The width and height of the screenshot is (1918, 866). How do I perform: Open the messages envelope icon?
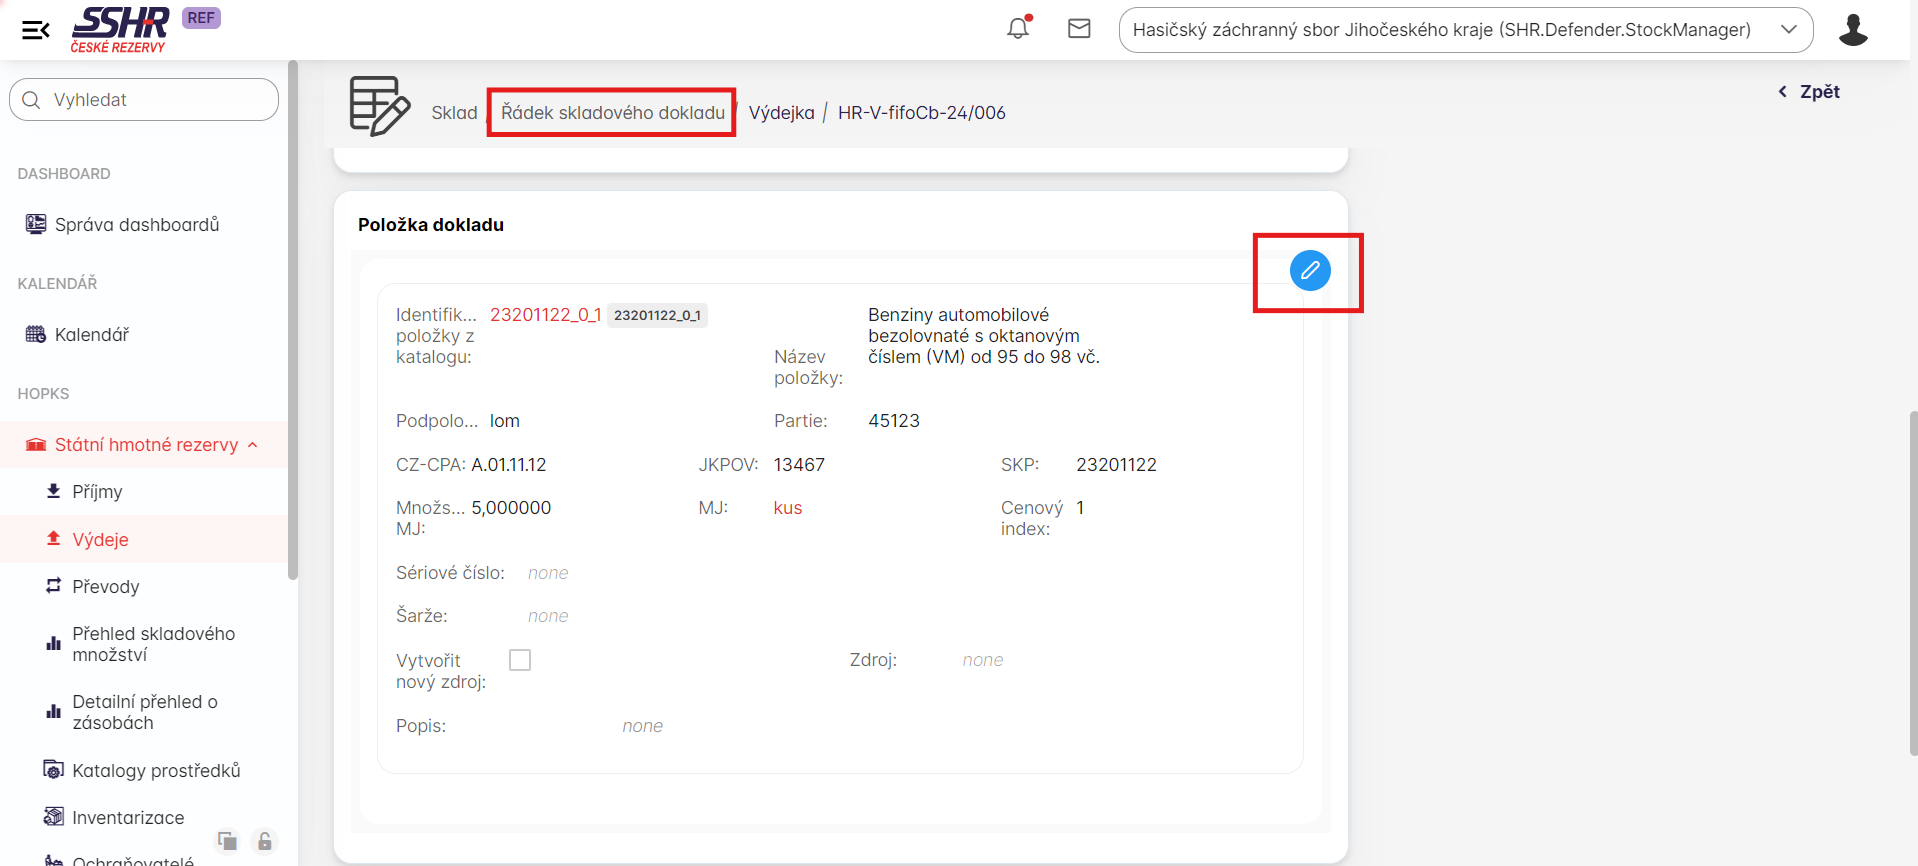point(1079,29)
